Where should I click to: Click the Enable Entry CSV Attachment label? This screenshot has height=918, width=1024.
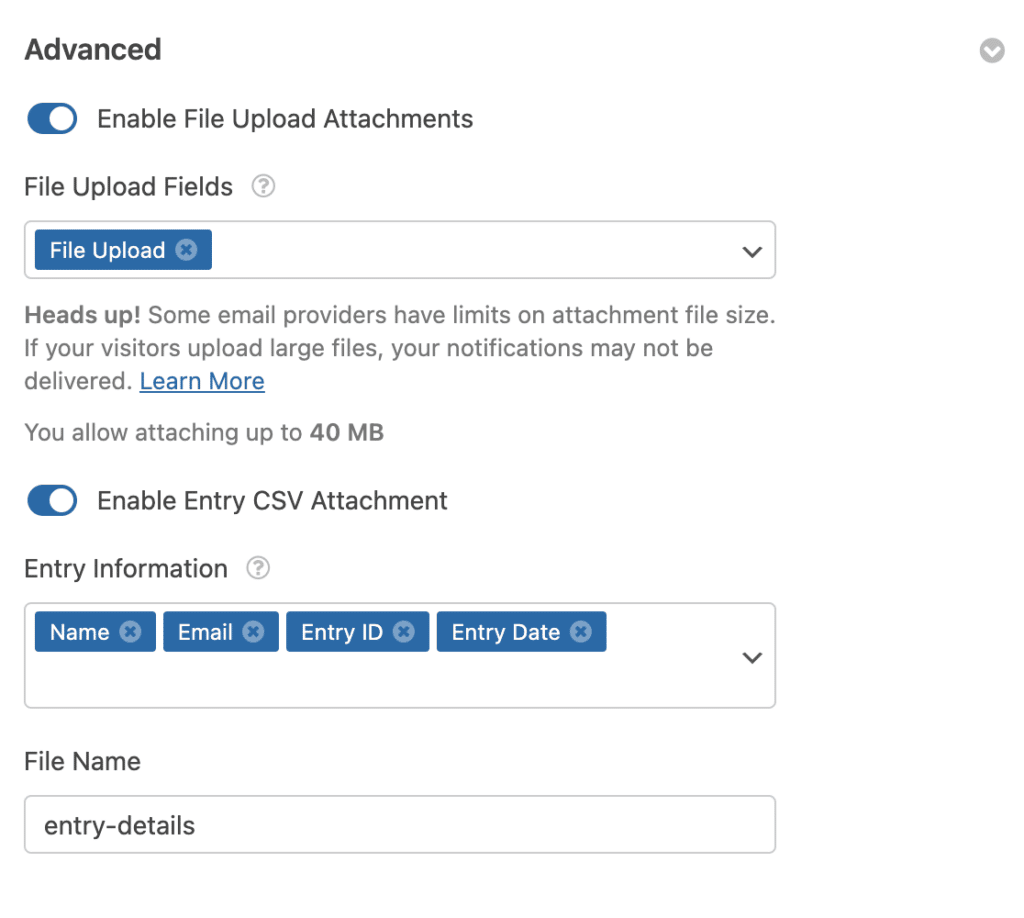coord(272,501)
